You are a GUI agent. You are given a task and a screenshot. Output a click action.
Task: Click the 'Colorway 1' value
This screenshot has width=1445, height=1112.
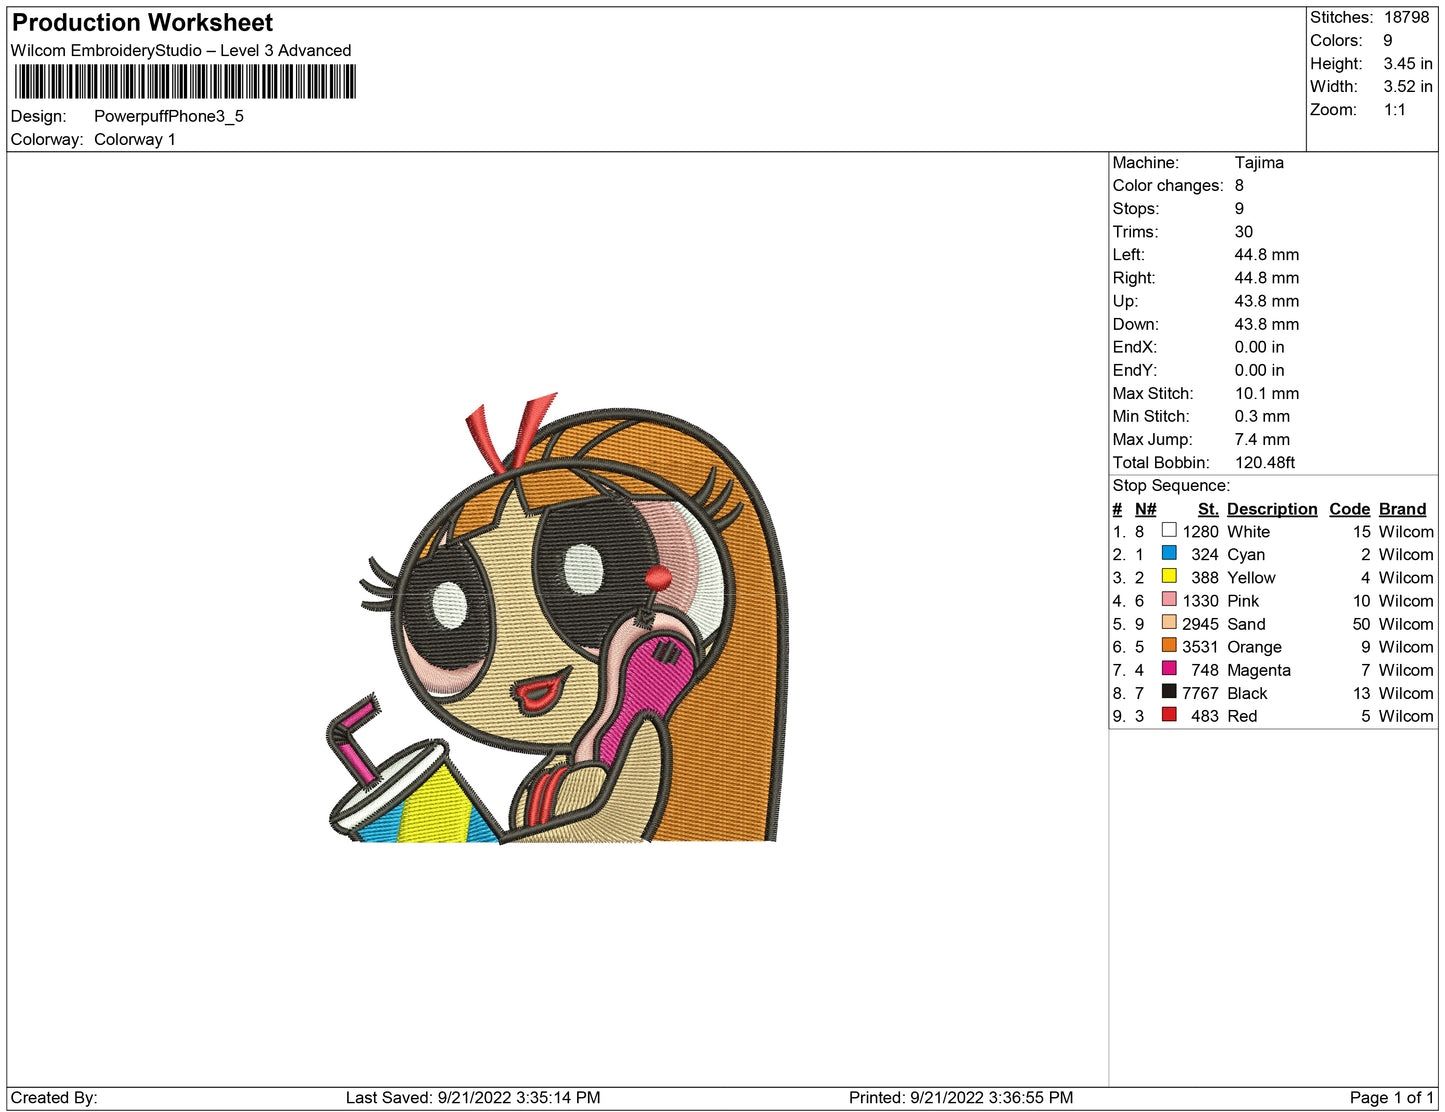135,140
